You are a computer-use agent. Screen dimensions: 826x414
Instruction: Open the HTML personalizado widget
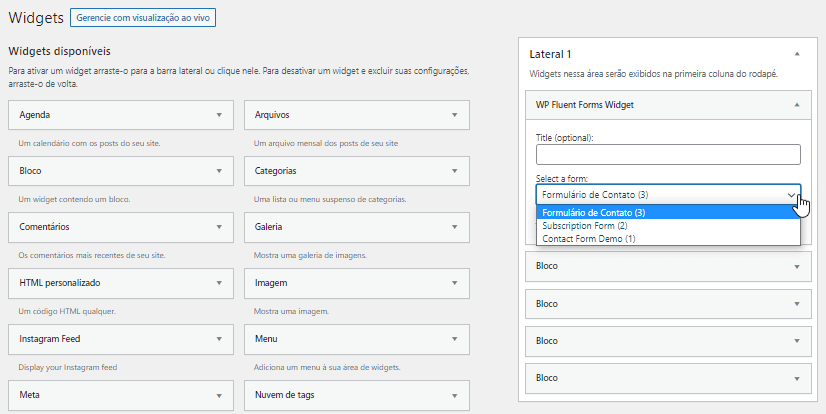[120, 283]
